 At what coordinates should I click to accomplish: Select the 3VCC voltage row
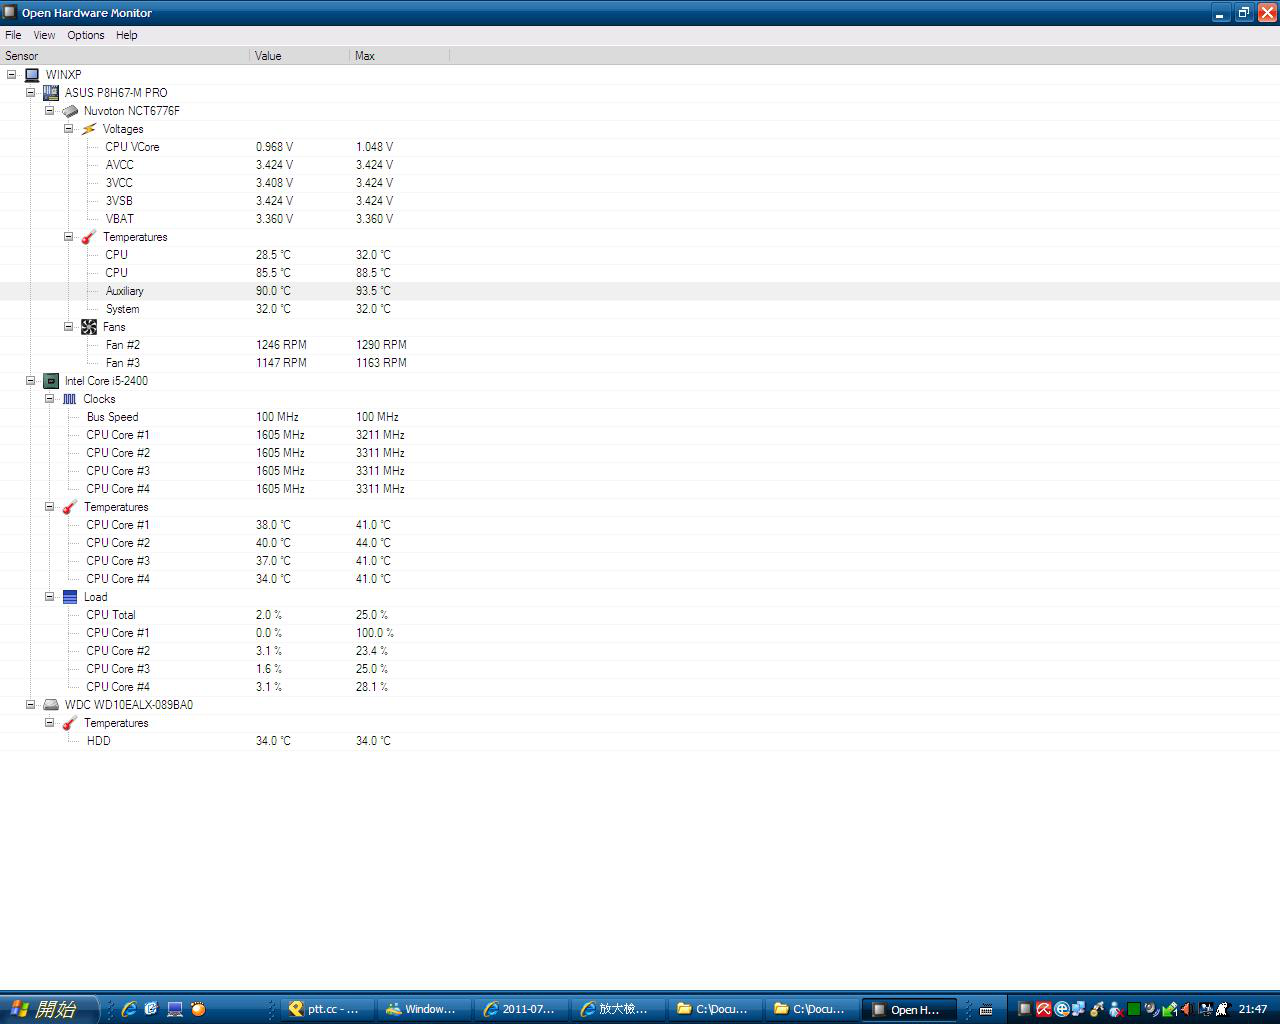pos(640,183)
